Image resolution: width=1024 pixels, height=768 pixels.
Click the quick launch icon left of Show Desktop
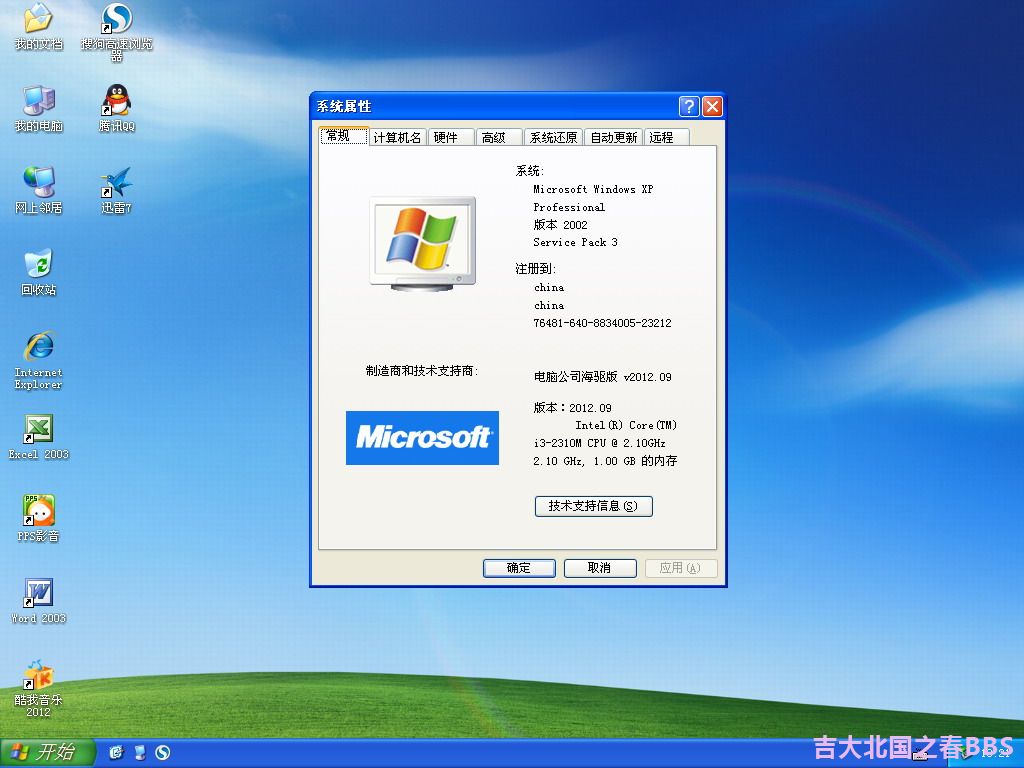tap(116, 752)
